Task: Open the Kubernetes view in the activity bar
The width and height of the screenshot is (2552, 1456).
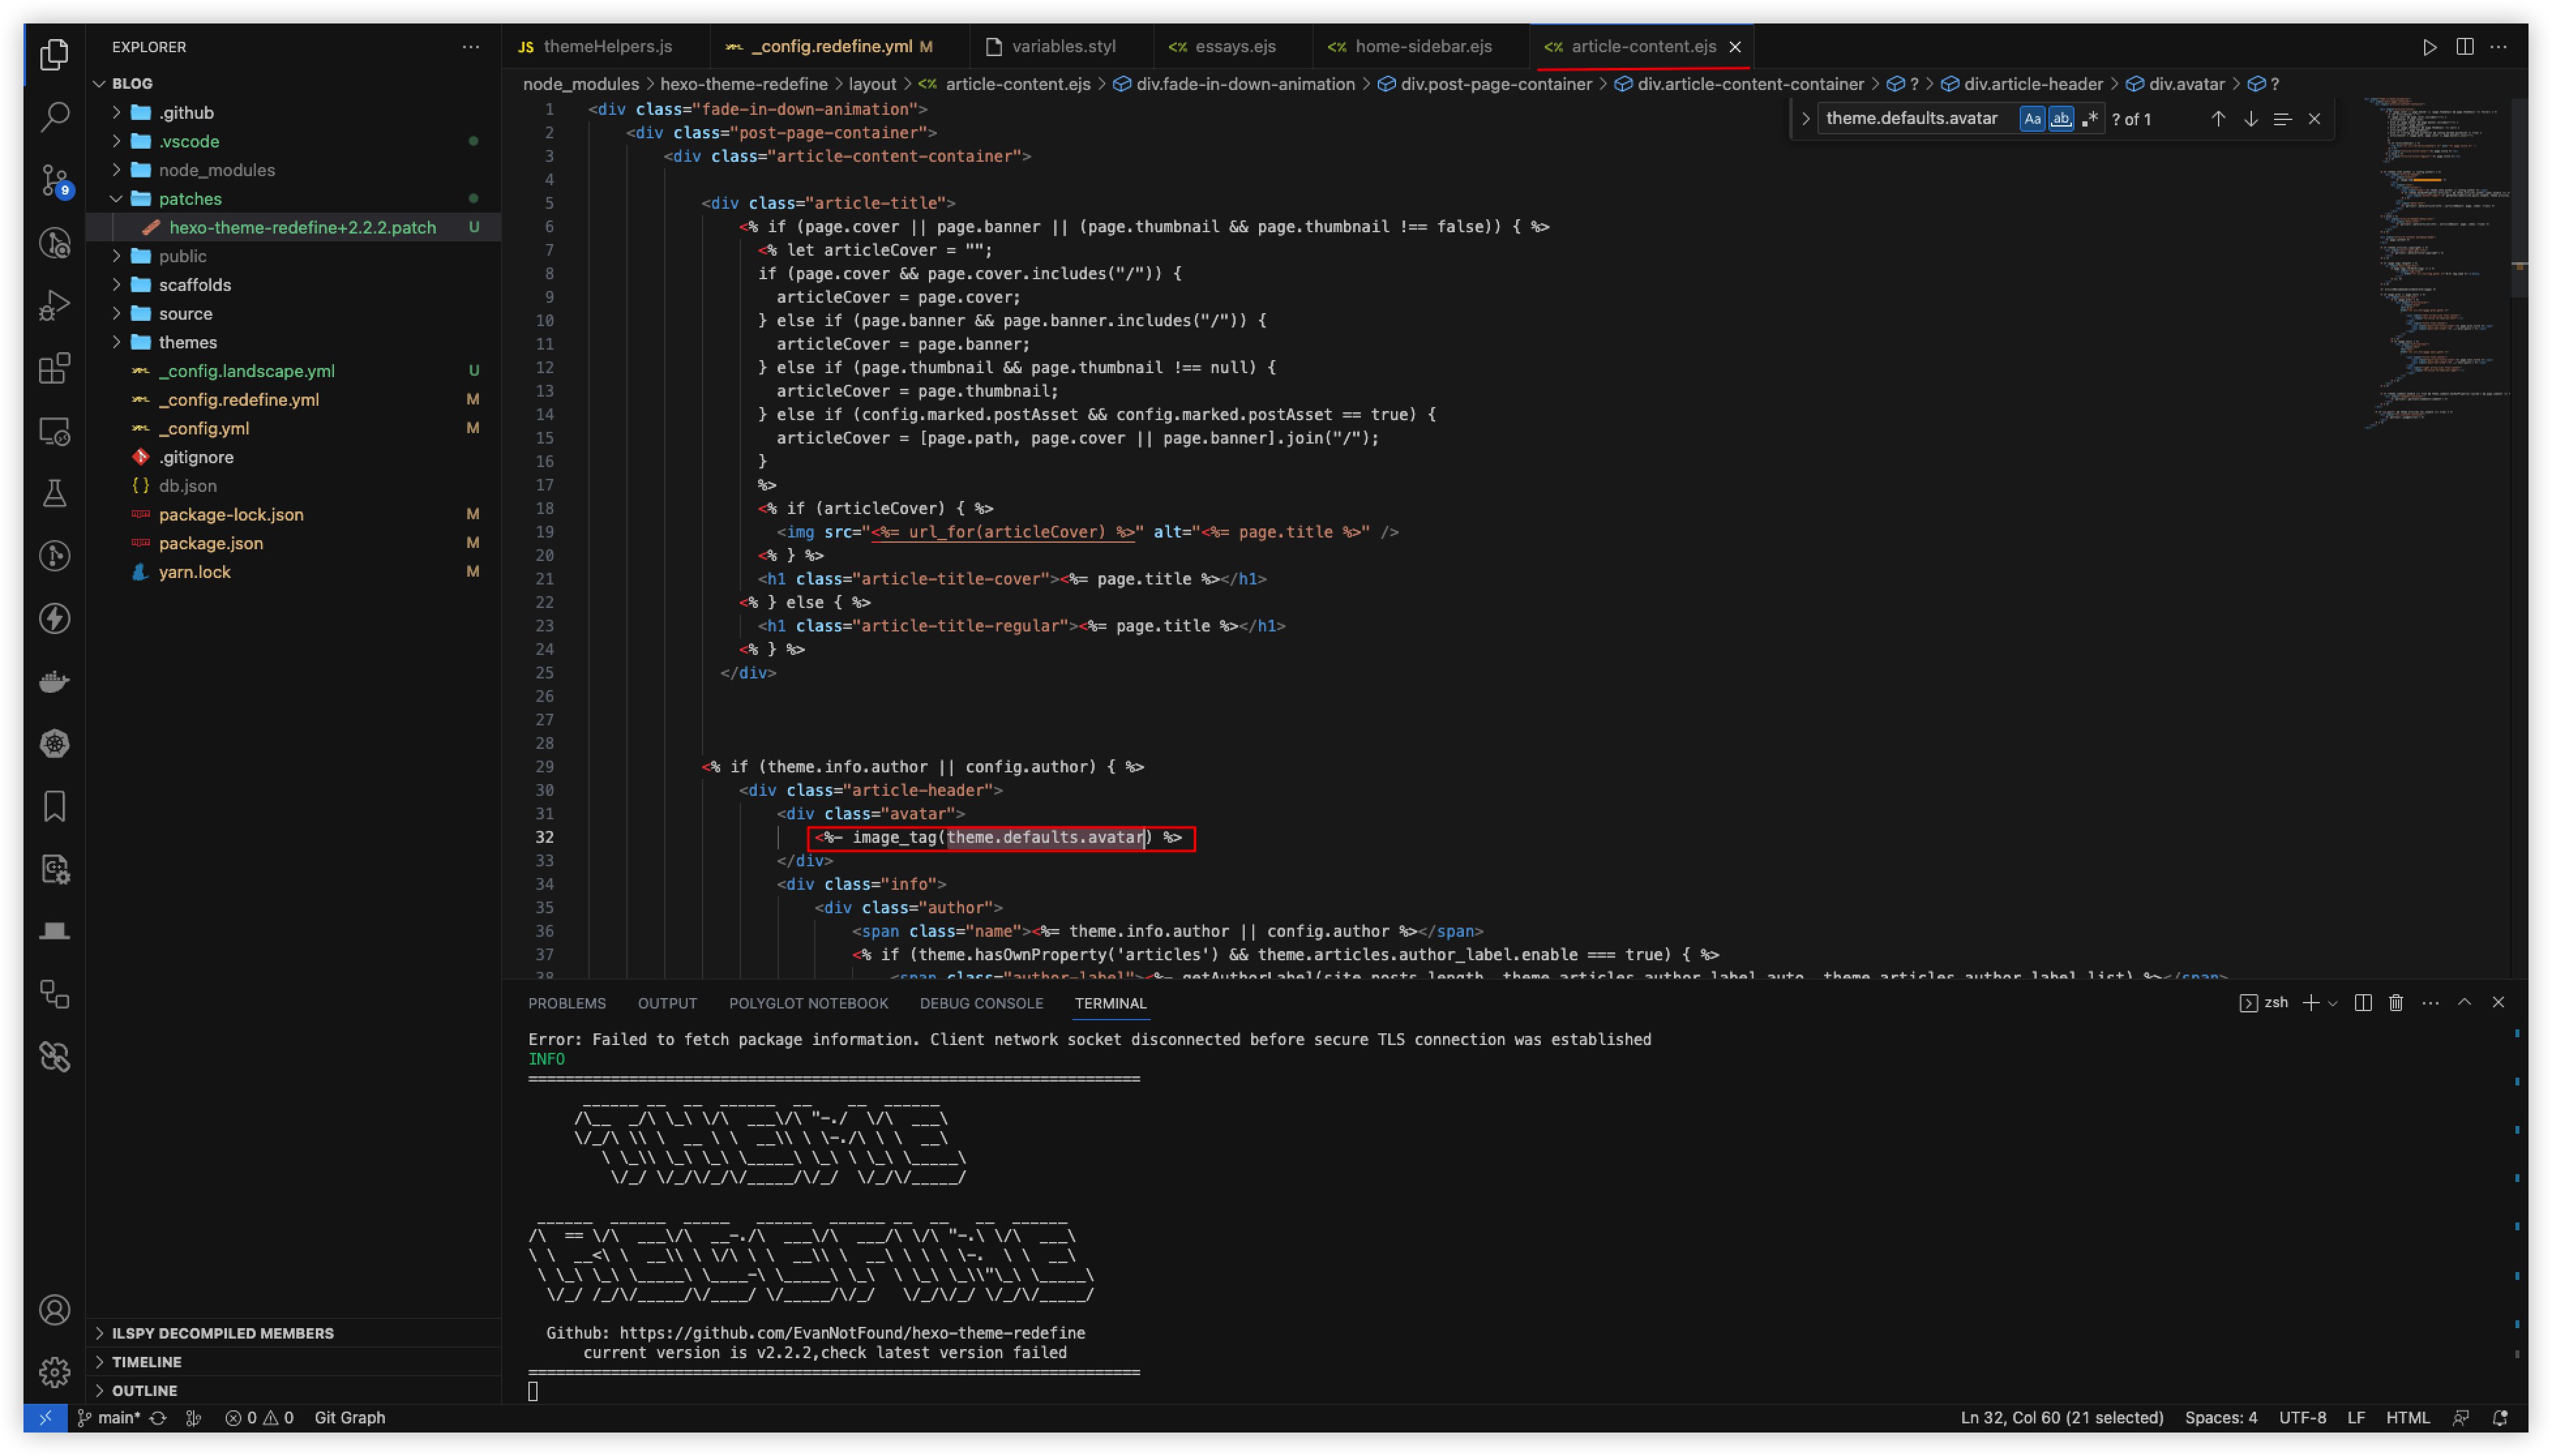Action: click(55, 744)
